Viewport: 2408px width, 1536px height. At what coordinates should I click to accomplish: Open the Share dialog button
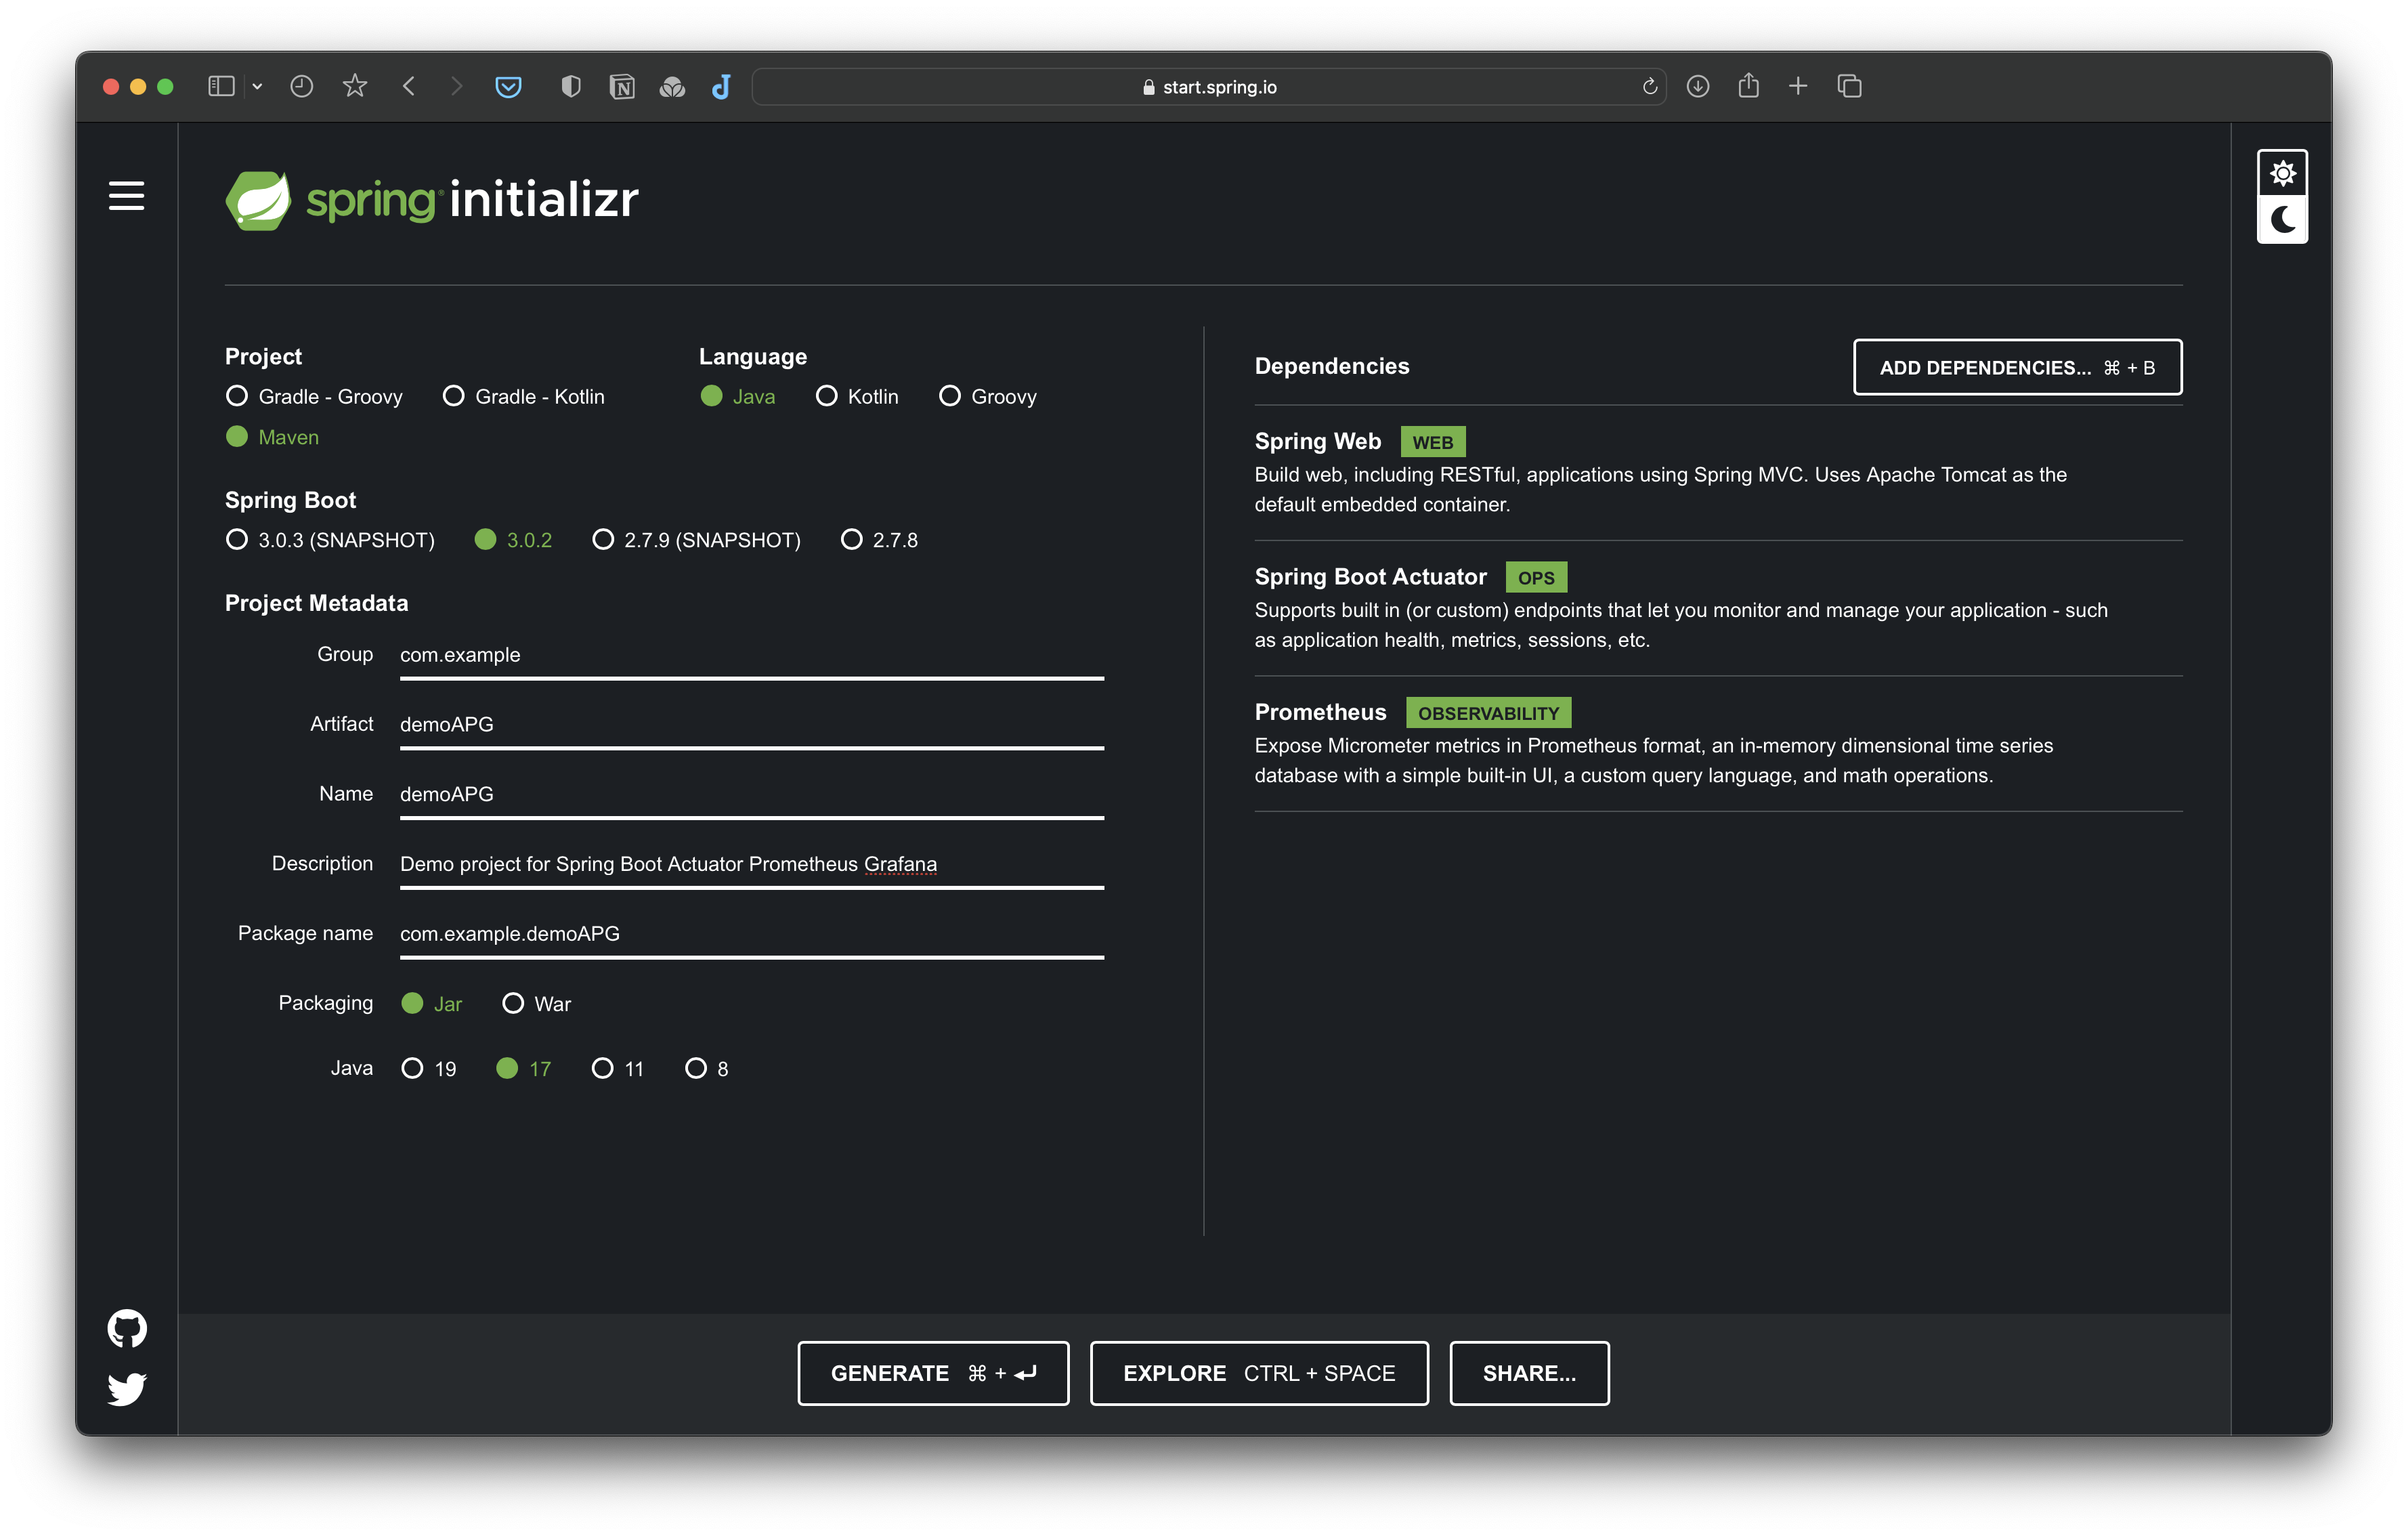point(1528,1373)
